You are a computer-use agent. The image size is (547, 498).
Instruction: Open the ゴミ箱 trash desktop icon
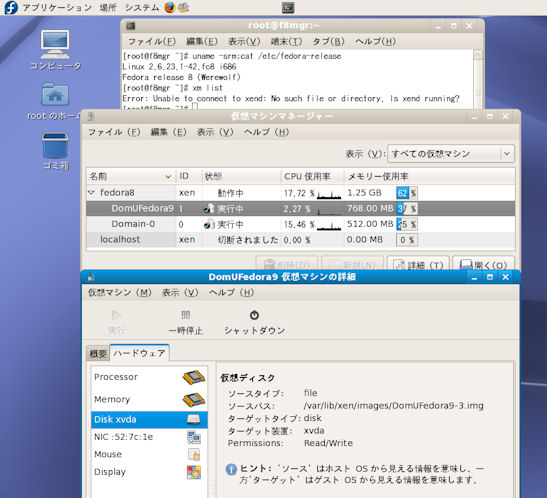click(x=55, y=151)
